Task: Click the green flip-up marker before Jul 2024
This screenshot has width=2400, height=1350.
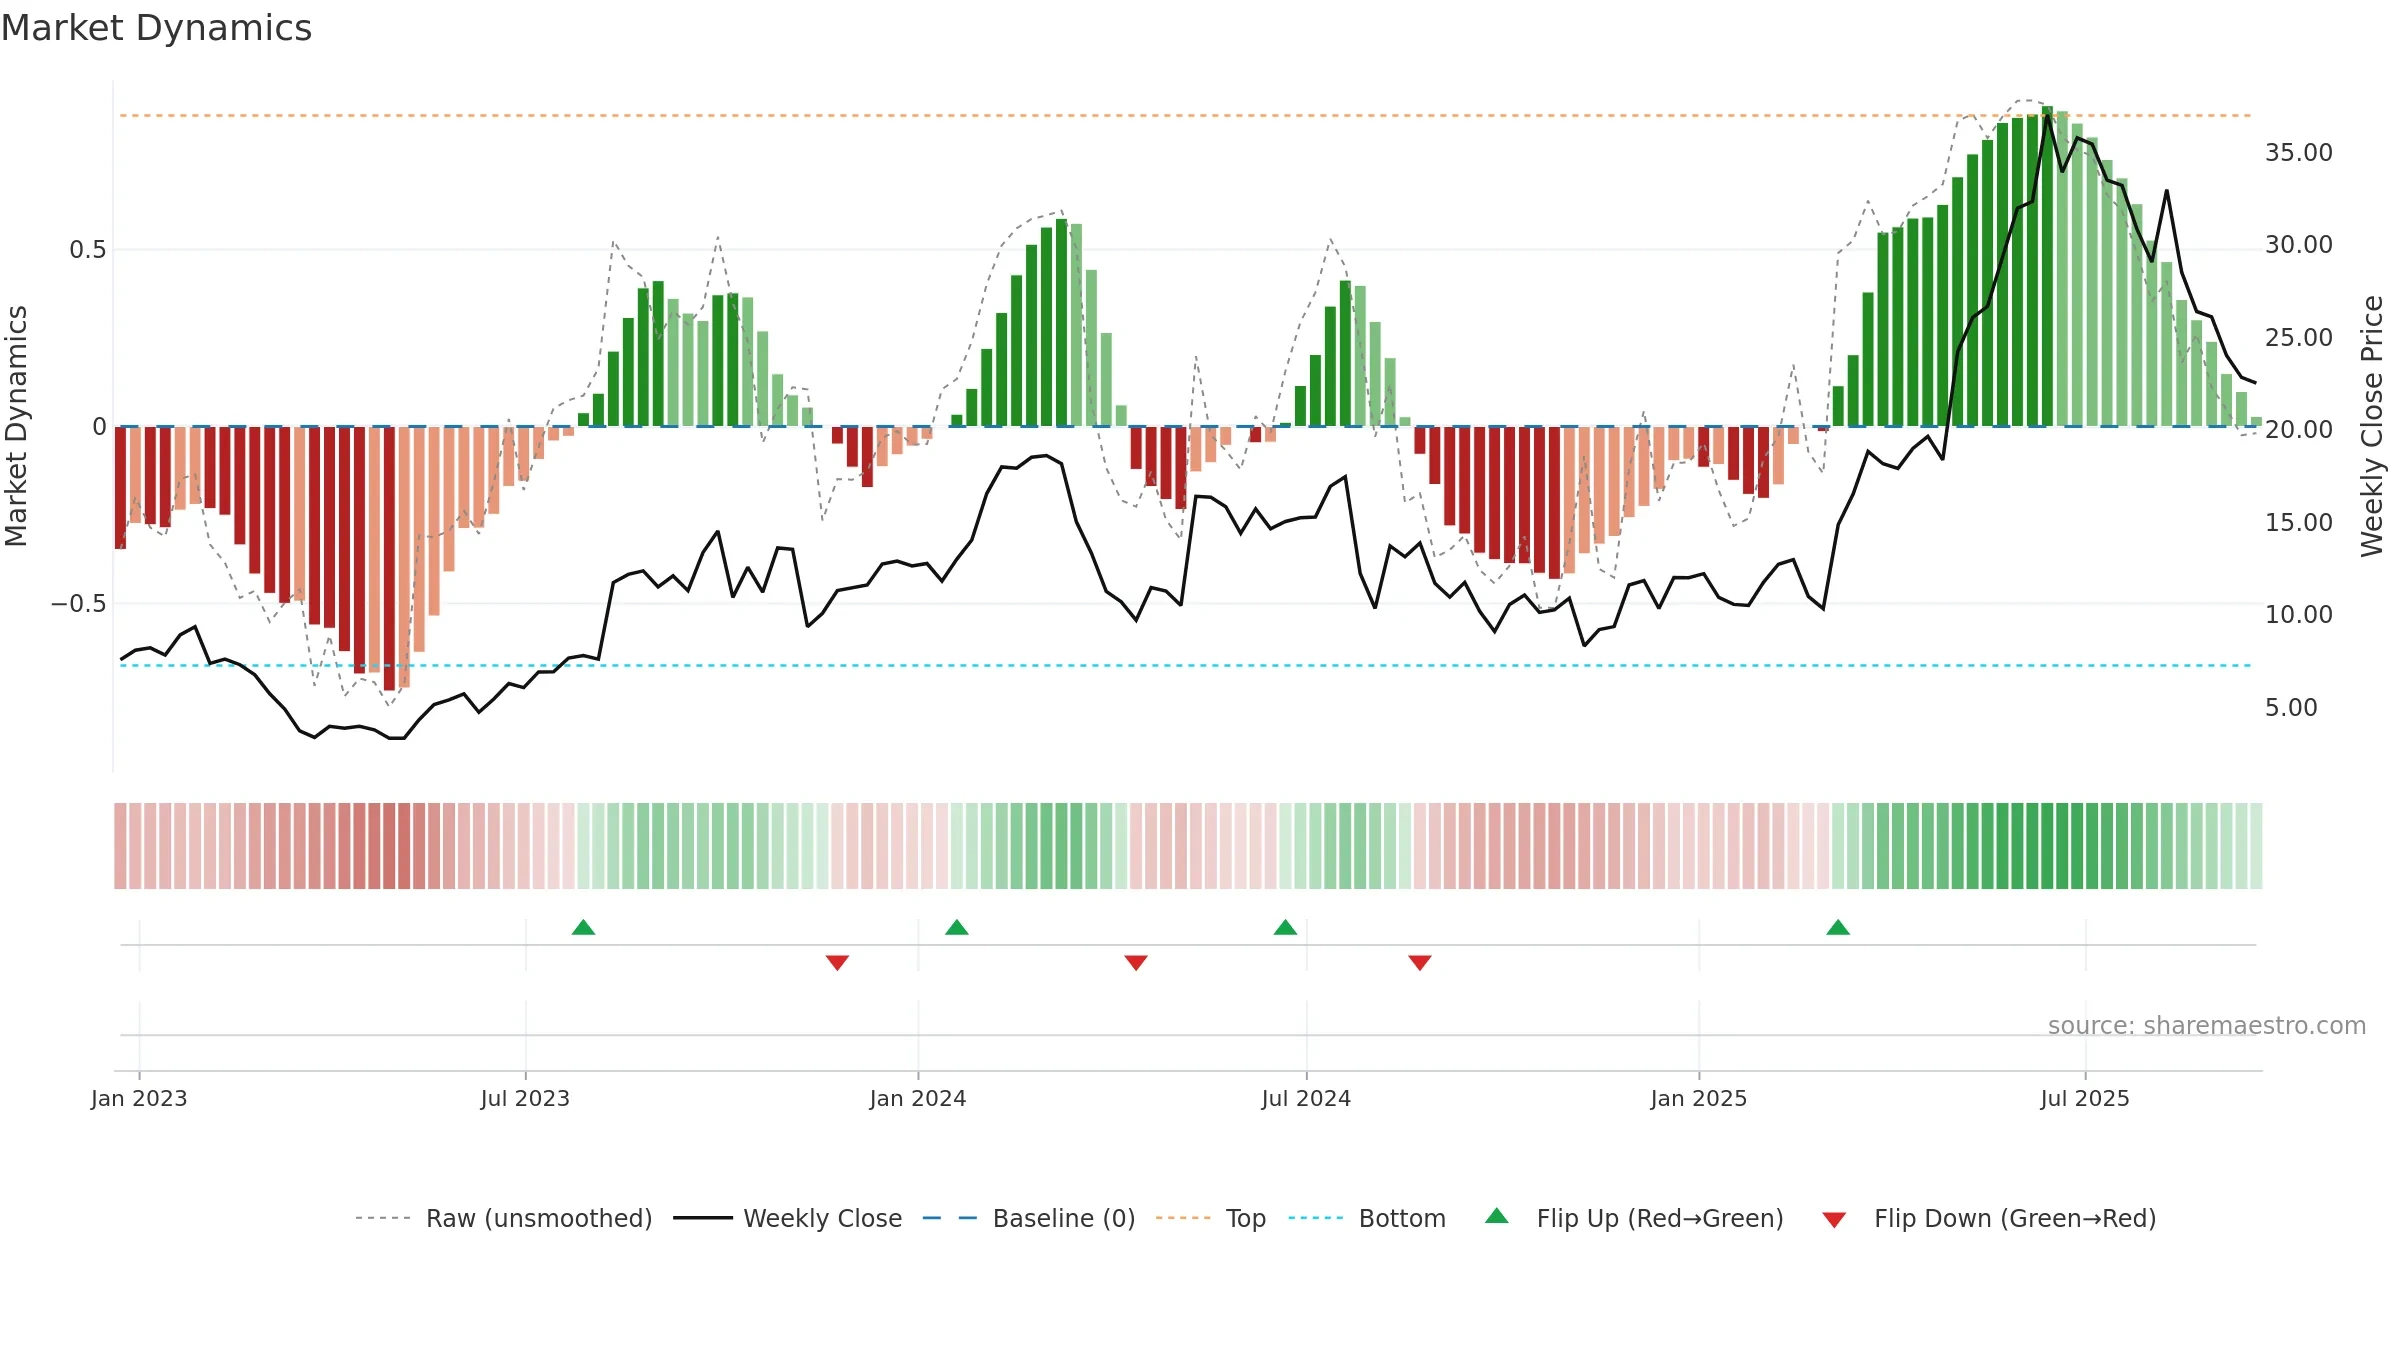Action: point(1286,927)
